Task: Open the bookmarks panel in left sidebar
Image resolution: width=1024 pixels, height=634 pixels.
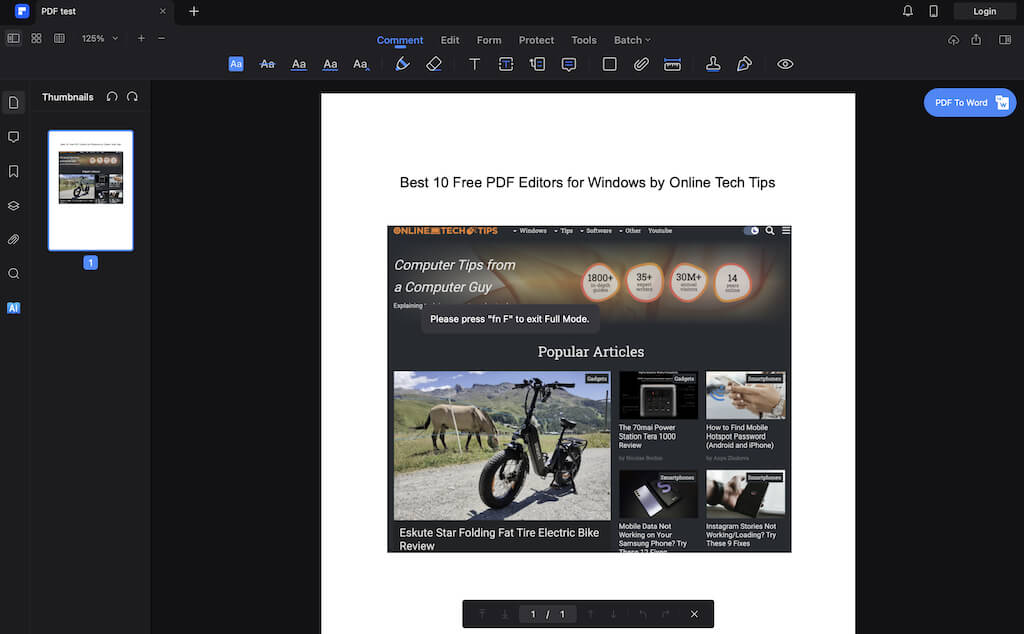Action: (x=14, y=171)
